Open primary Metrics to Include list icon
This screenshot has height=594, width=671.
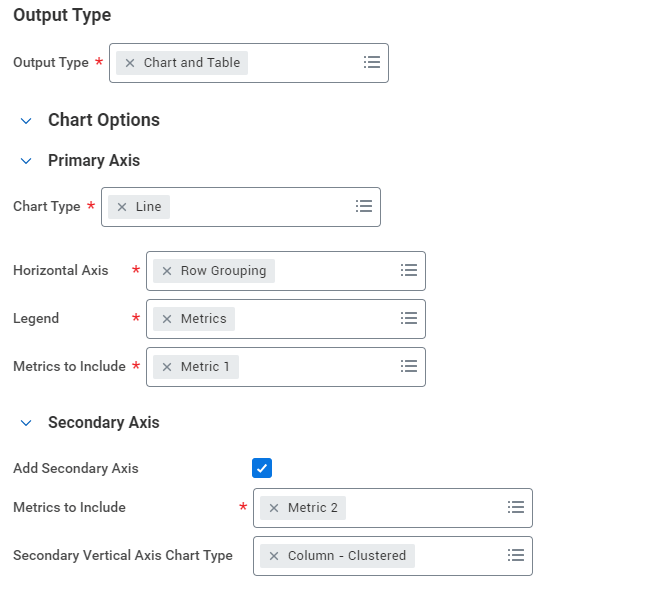pos(409,366)
